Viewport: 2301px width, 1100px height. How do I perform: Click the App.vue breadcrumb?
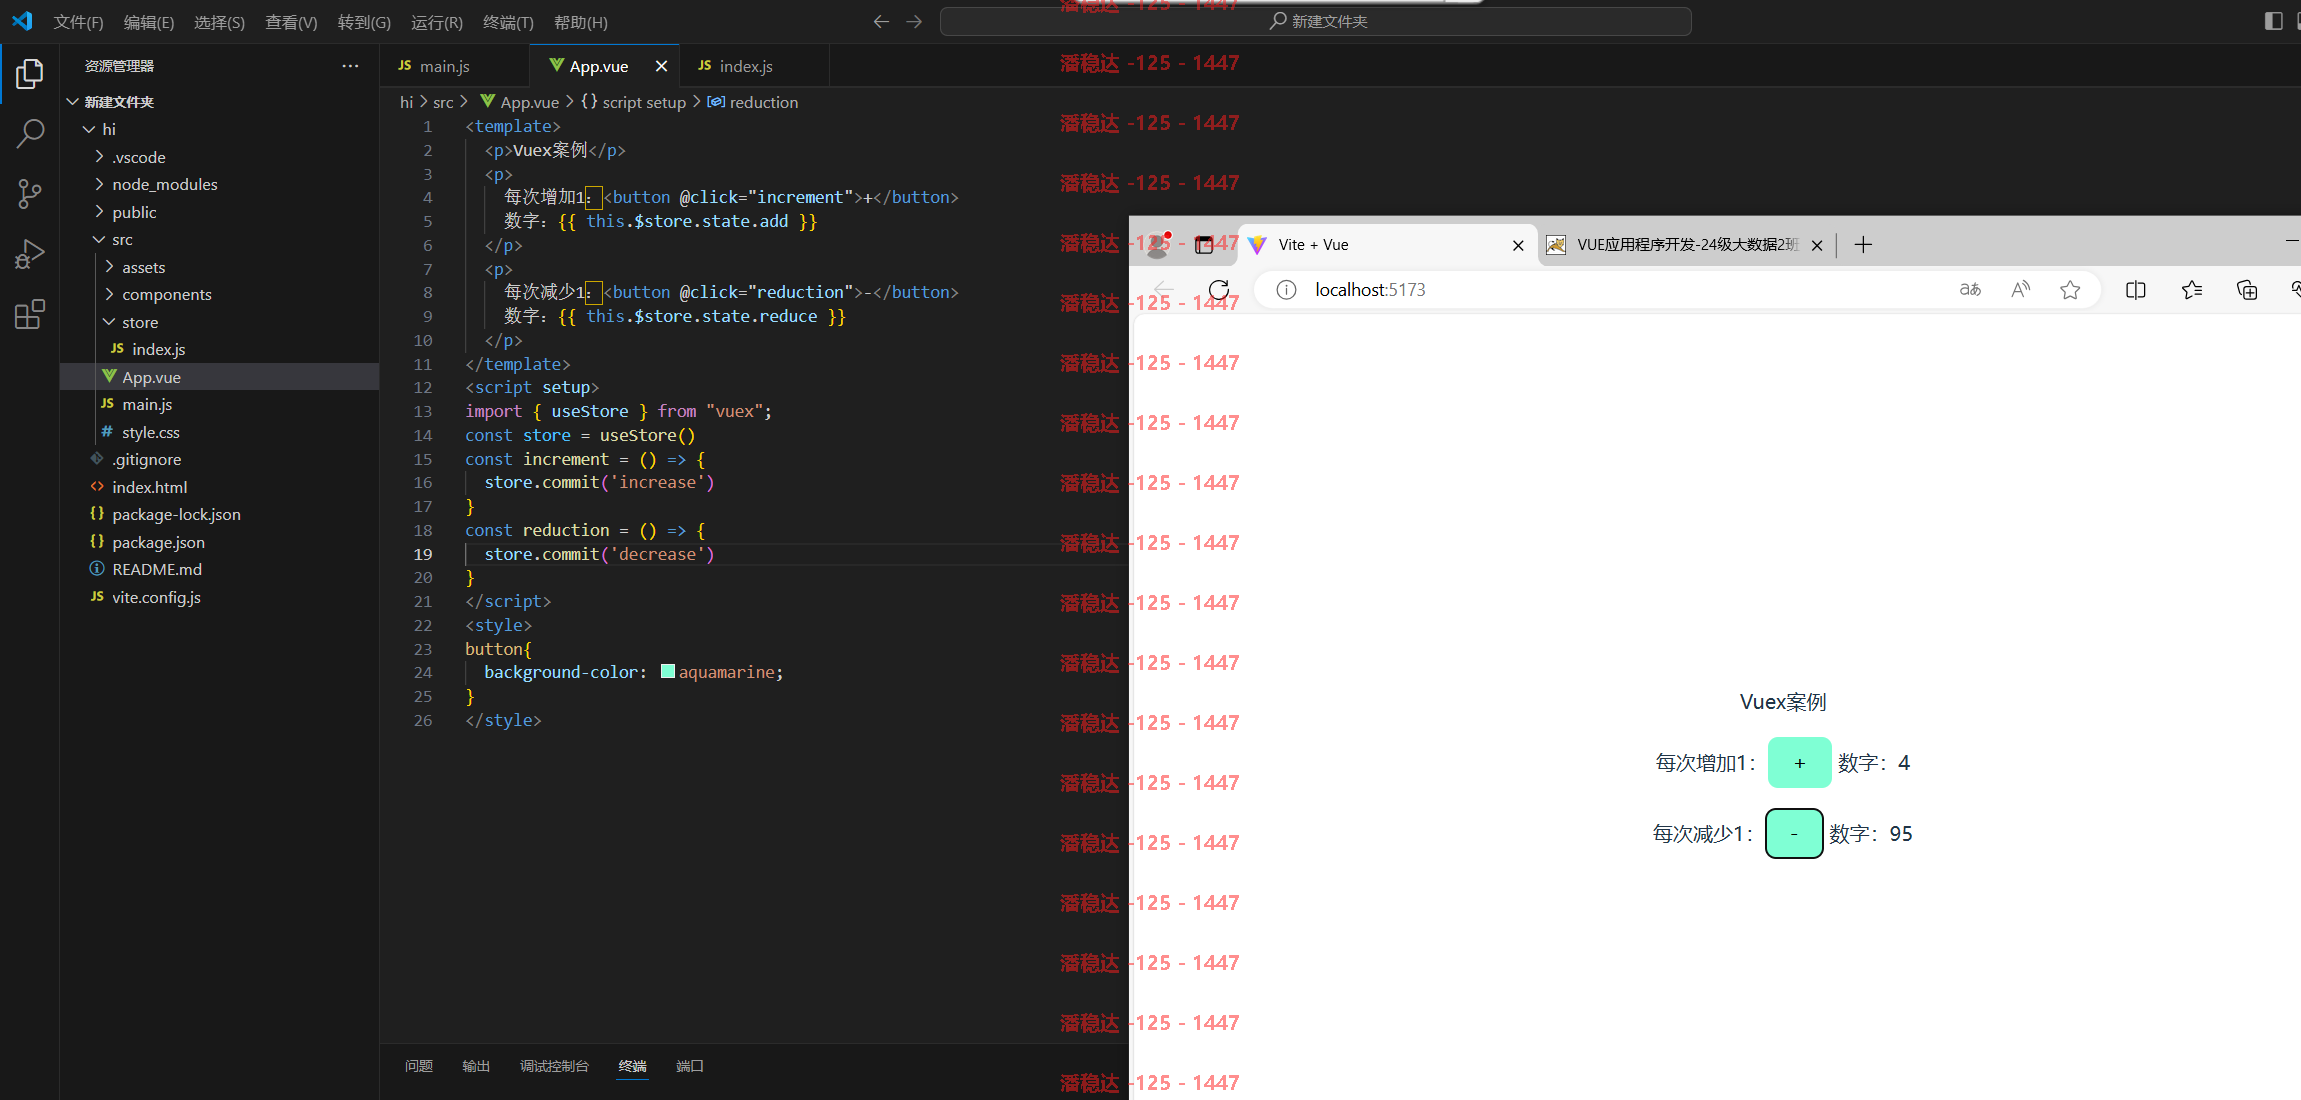[520, 102]
